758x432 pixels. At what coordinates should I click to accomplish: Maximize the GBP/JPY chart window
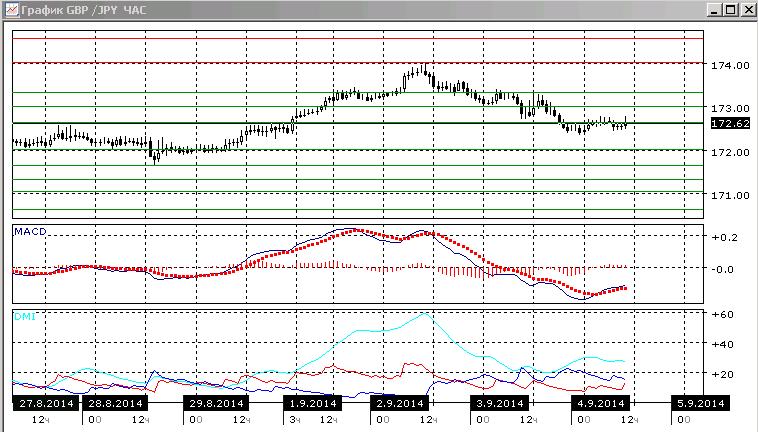click(x=731, y=10)
